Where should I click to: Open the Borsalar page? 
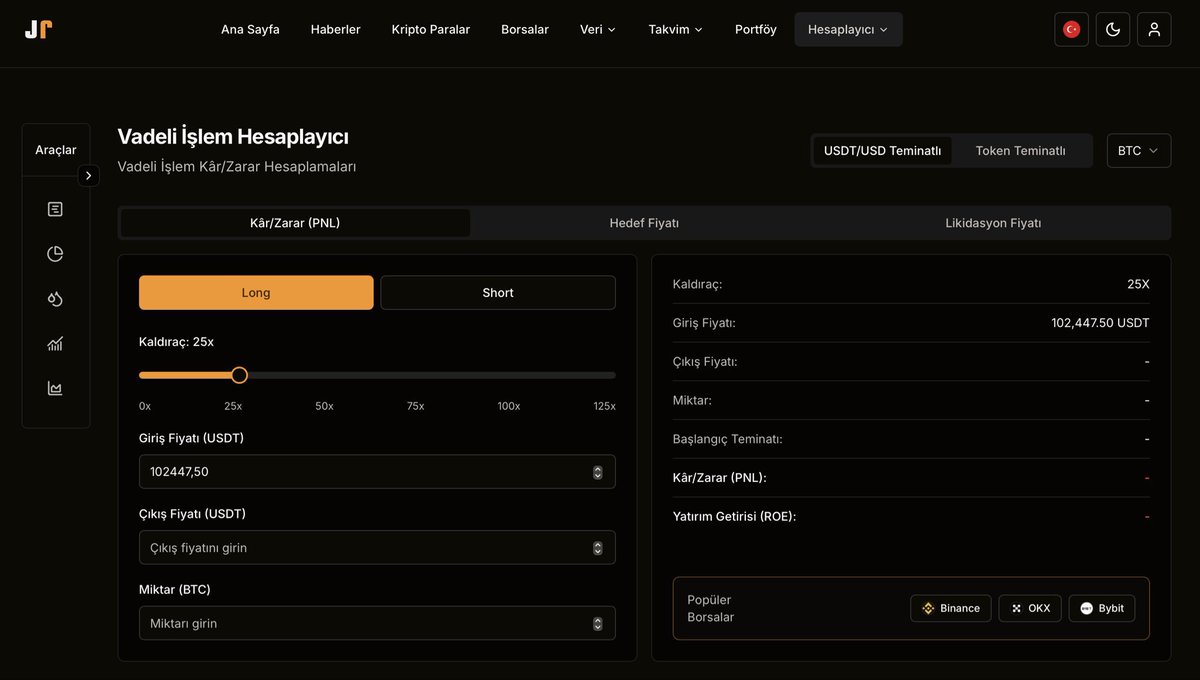[x=525, y=29]
